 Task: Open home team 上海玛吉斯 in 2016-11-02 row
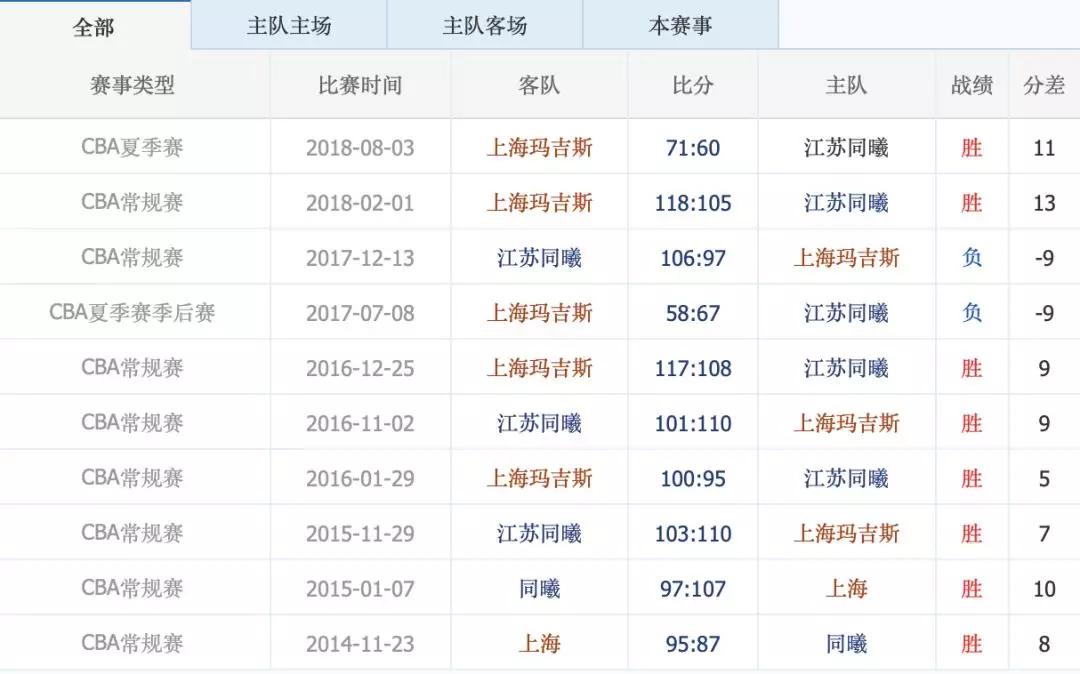tap(846, 423)
